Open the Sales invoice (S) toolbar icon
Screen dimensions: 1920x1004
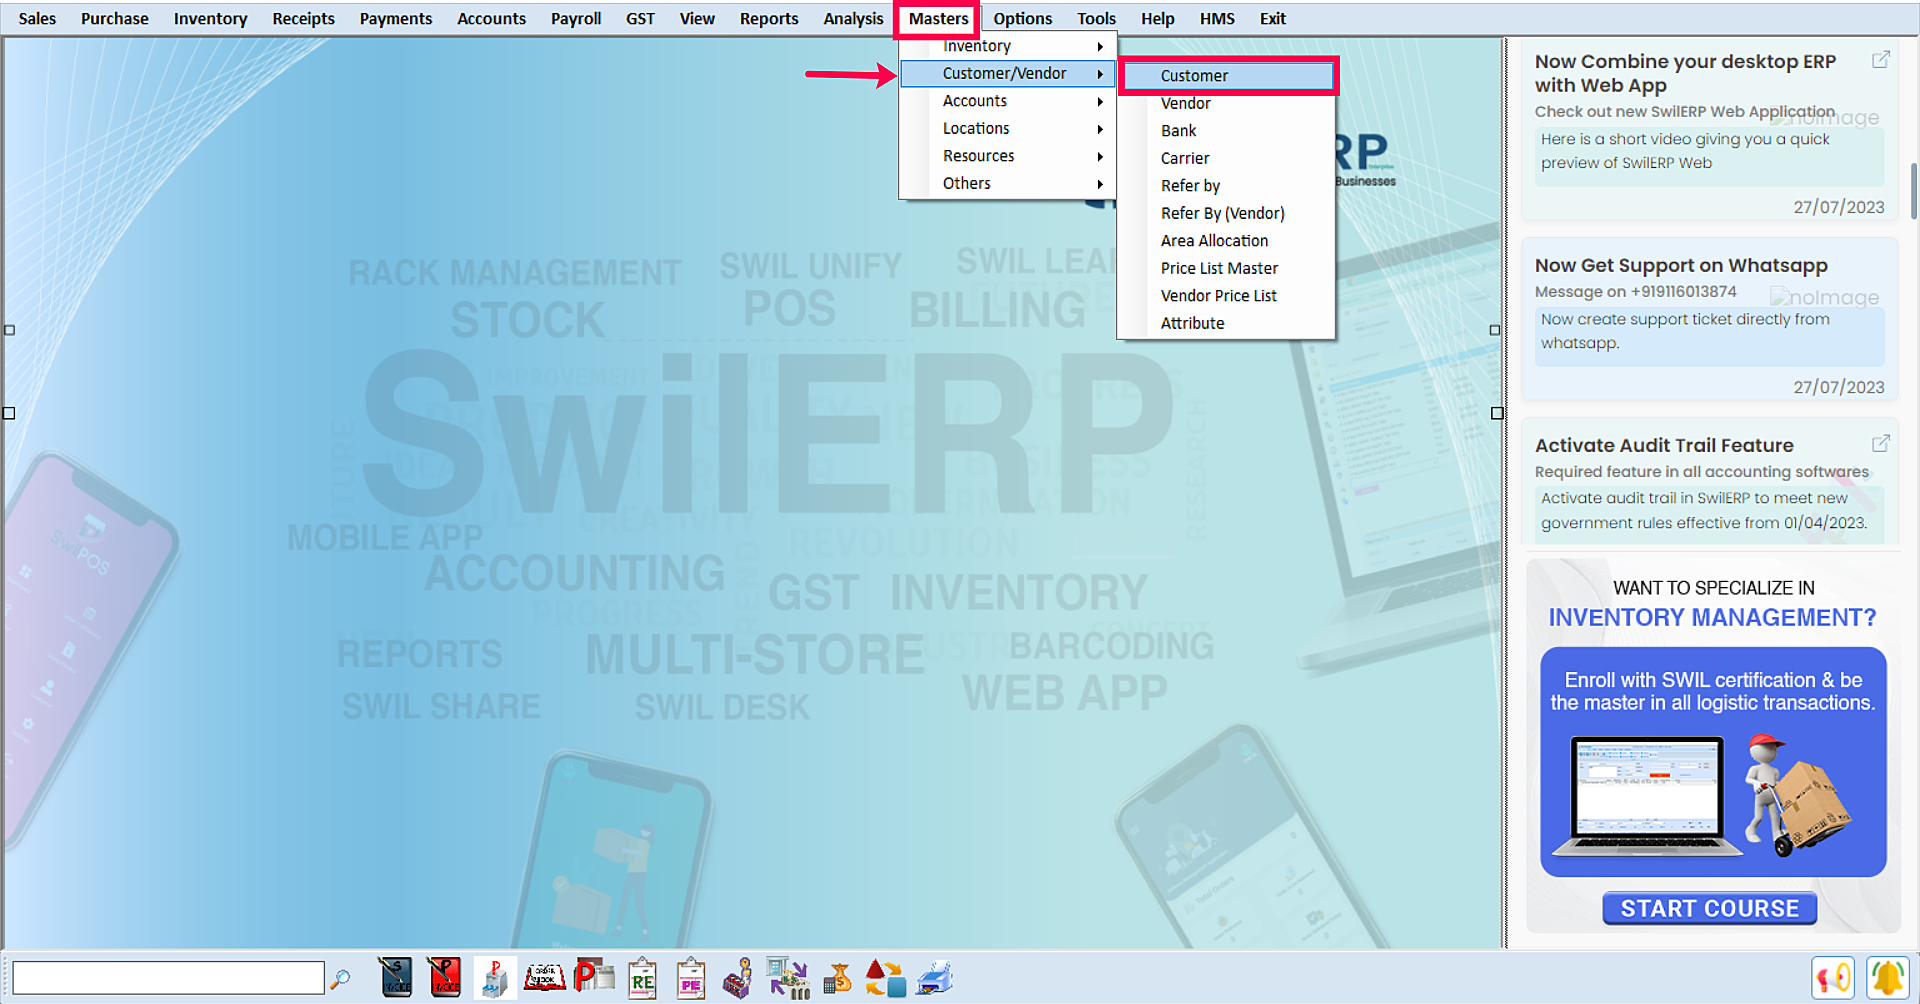[x=395, y=978]
